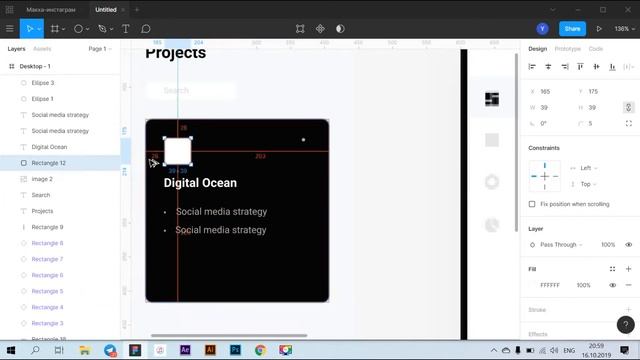Image resolution: width=640 pixels, height=360 pixels.
Task: Open the Page 1 dropdown
Action: coord(100,49)
